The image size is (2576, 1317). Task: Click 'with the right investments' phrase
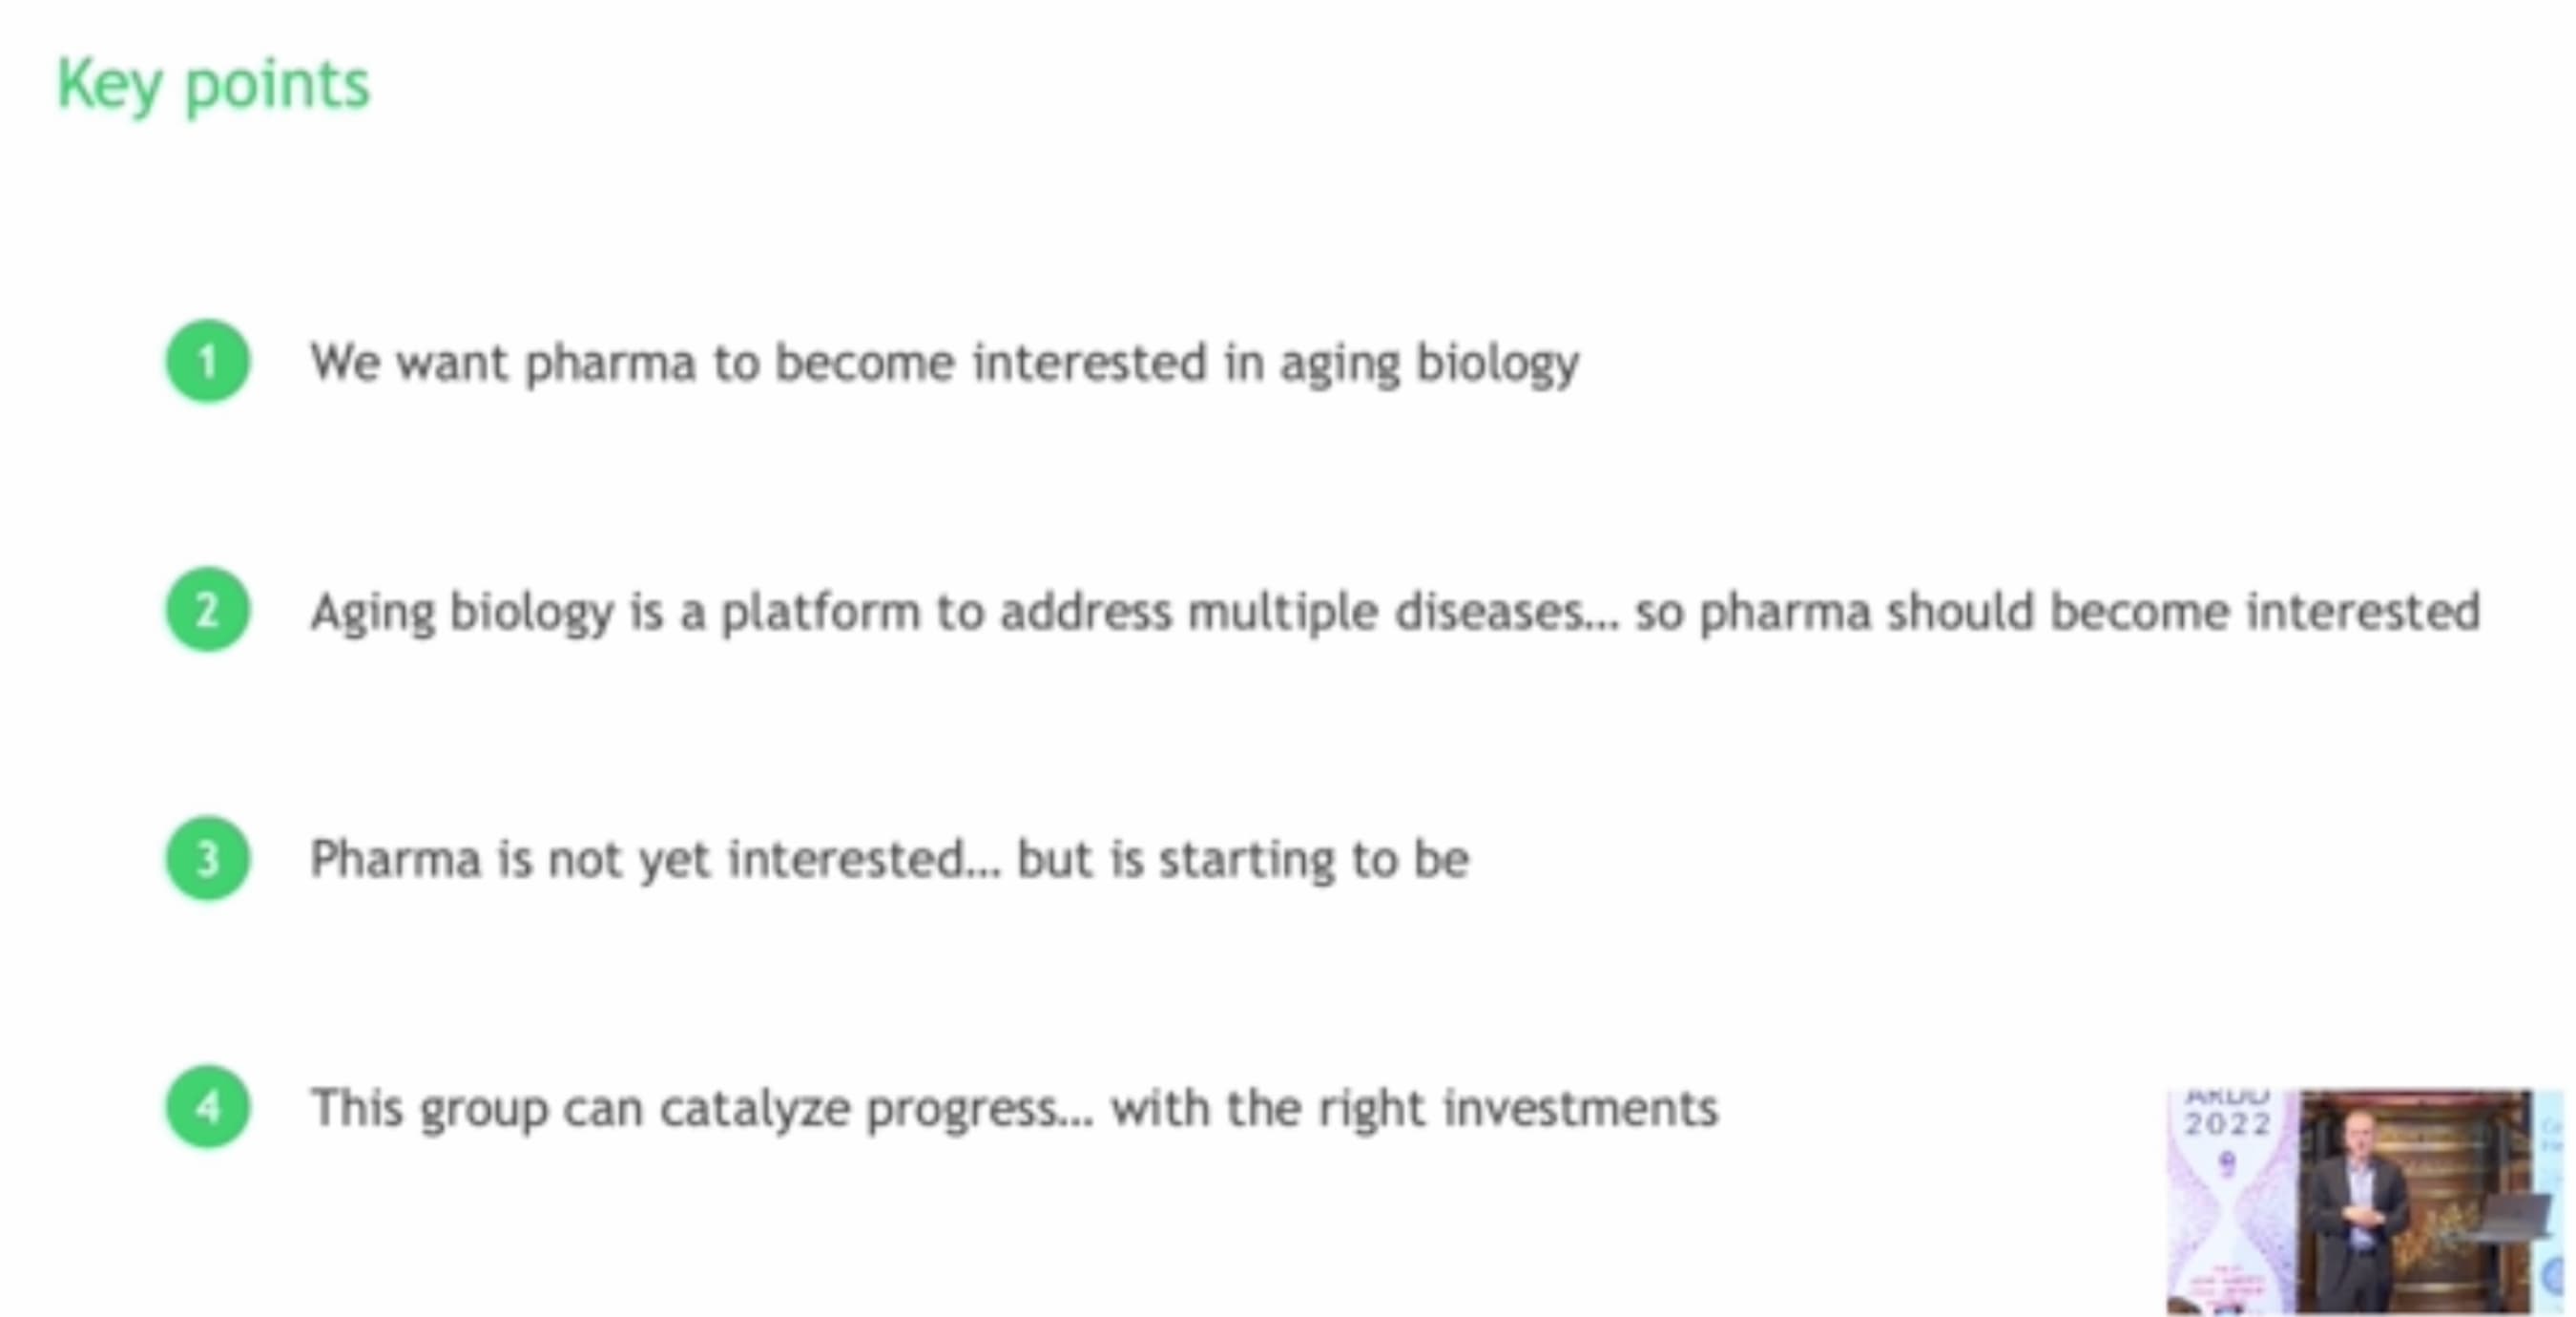coord(1414,1108)
